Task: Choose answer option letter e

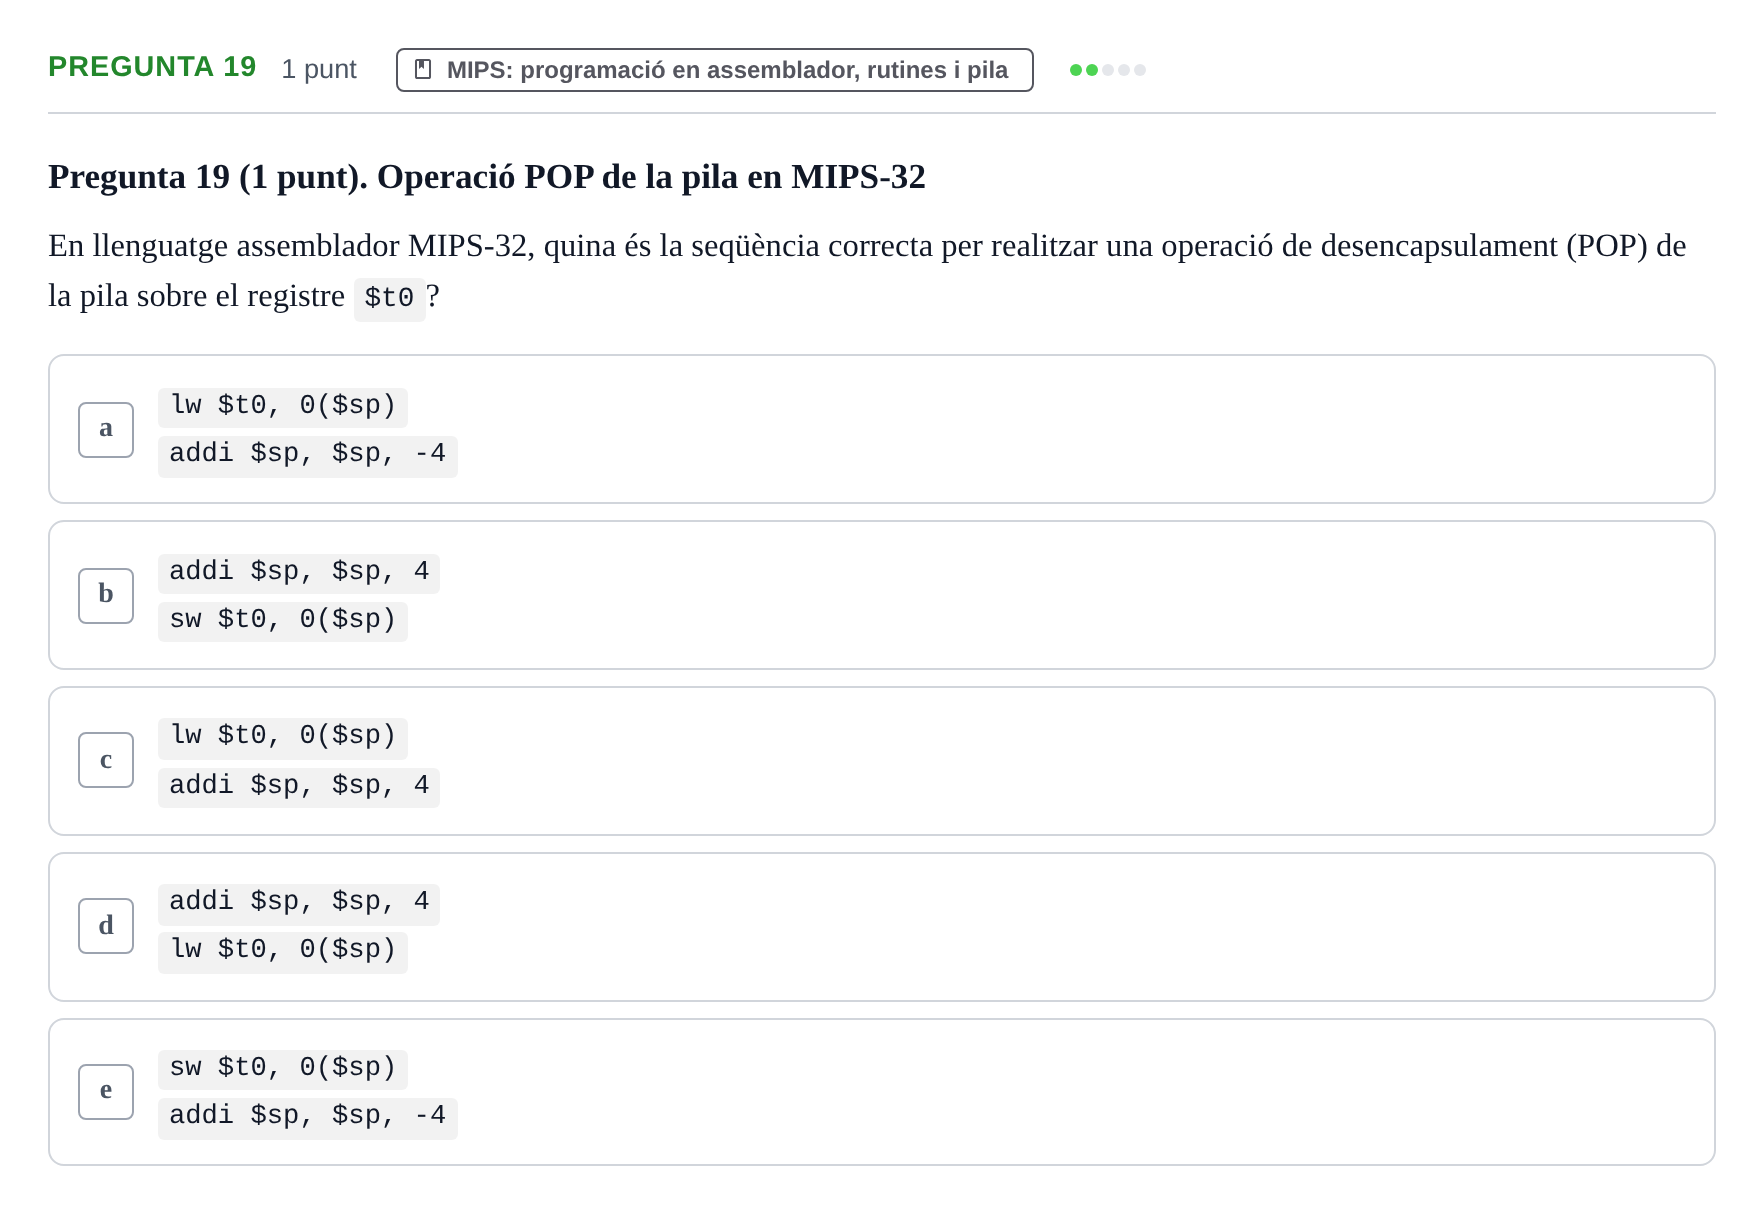Action: point(106,1092)
